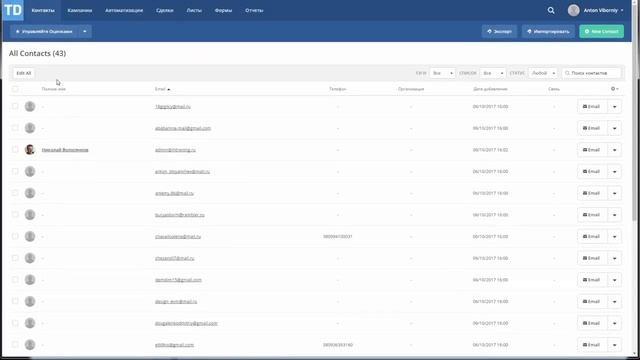Check the first contact row checkbox
The height and width of the screenshot is (360, 640).
15,106
